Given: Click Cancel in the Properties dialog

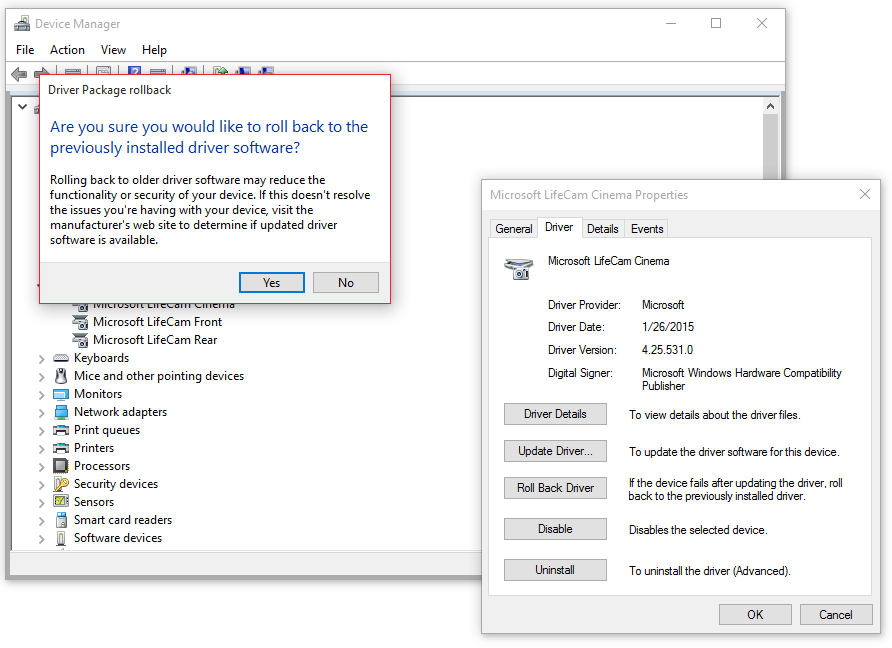Looking at the screenshot, I should [x=836, y=615].
